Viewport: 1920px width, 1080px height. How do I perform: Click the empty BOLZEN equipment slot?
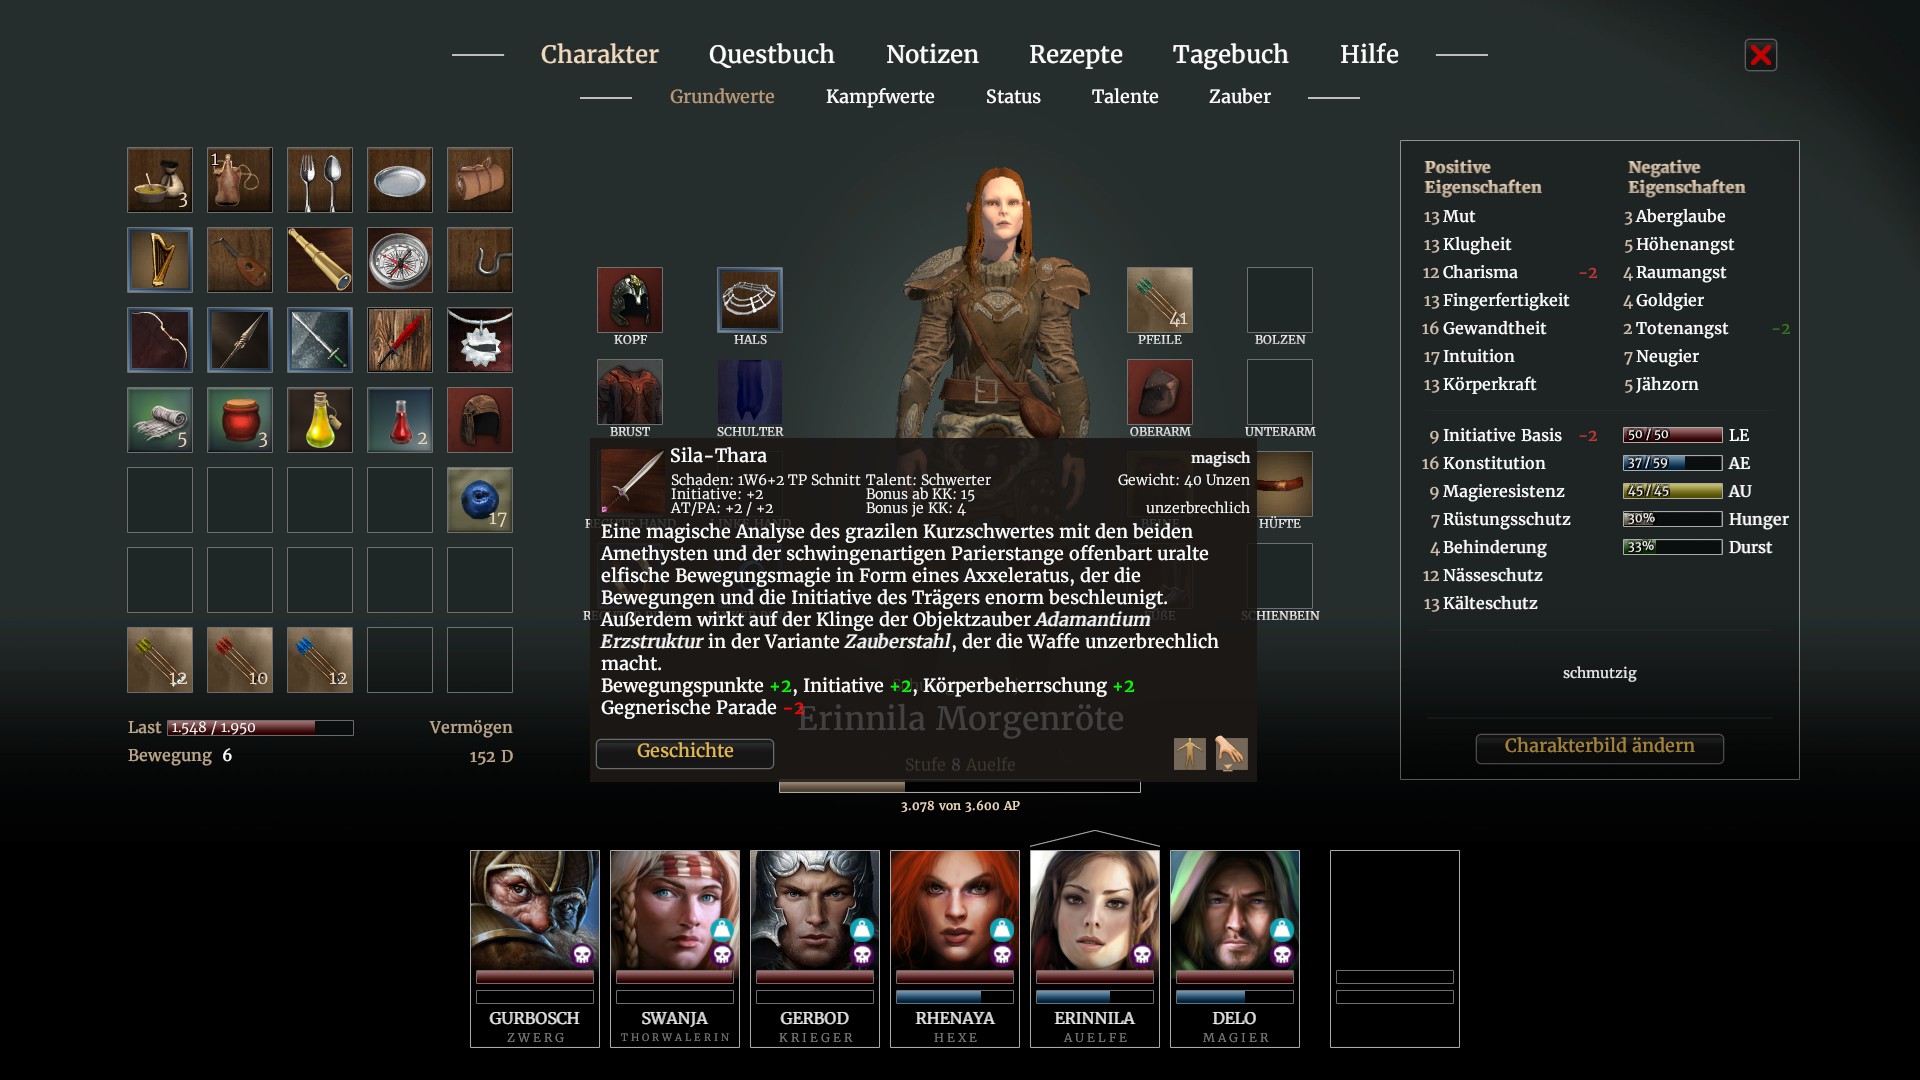pyautogui.click(x=1280, y=300)
